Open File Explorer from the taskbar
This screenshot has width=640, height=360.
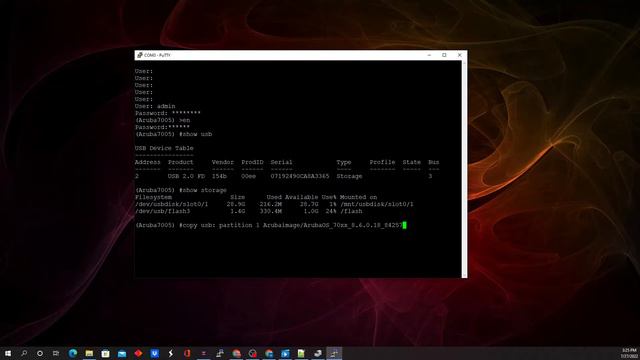pos(89,353)
